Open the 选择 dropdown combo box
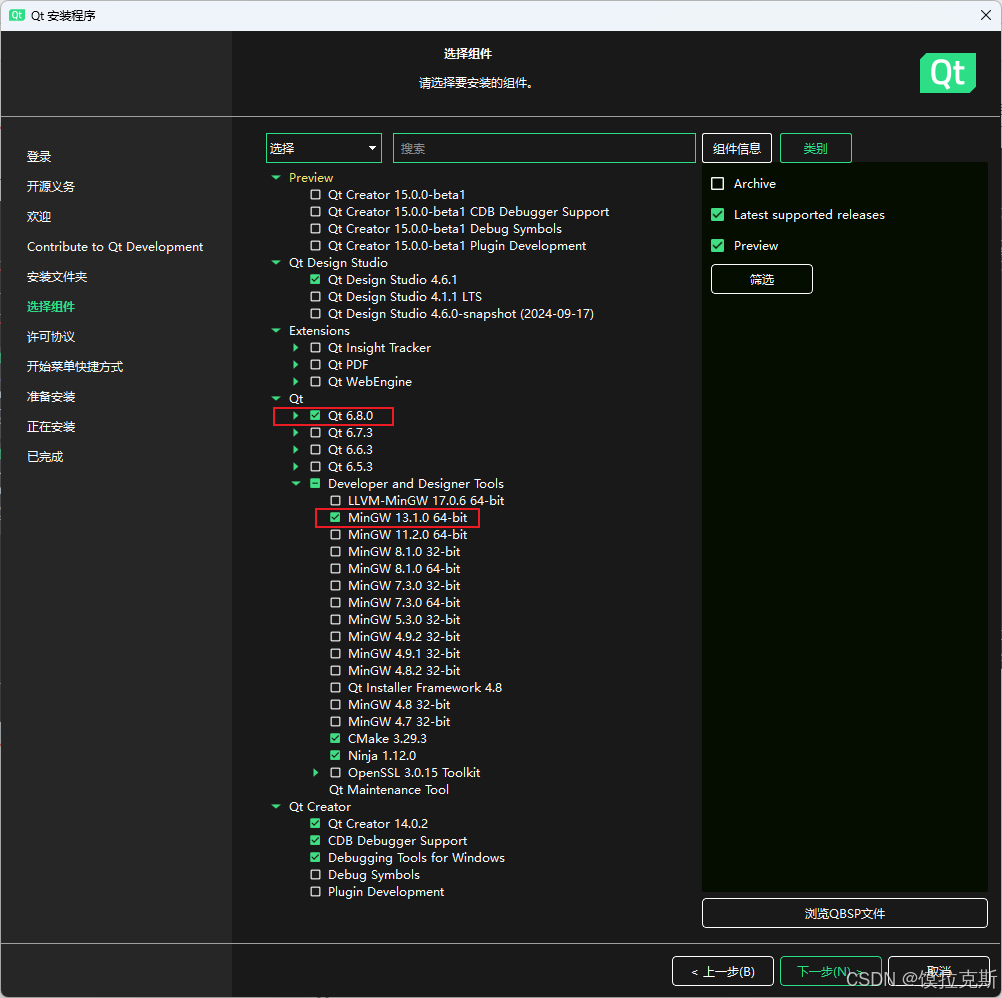The image size is (1002, 998). pyautogui.click(x=324, y=148)
